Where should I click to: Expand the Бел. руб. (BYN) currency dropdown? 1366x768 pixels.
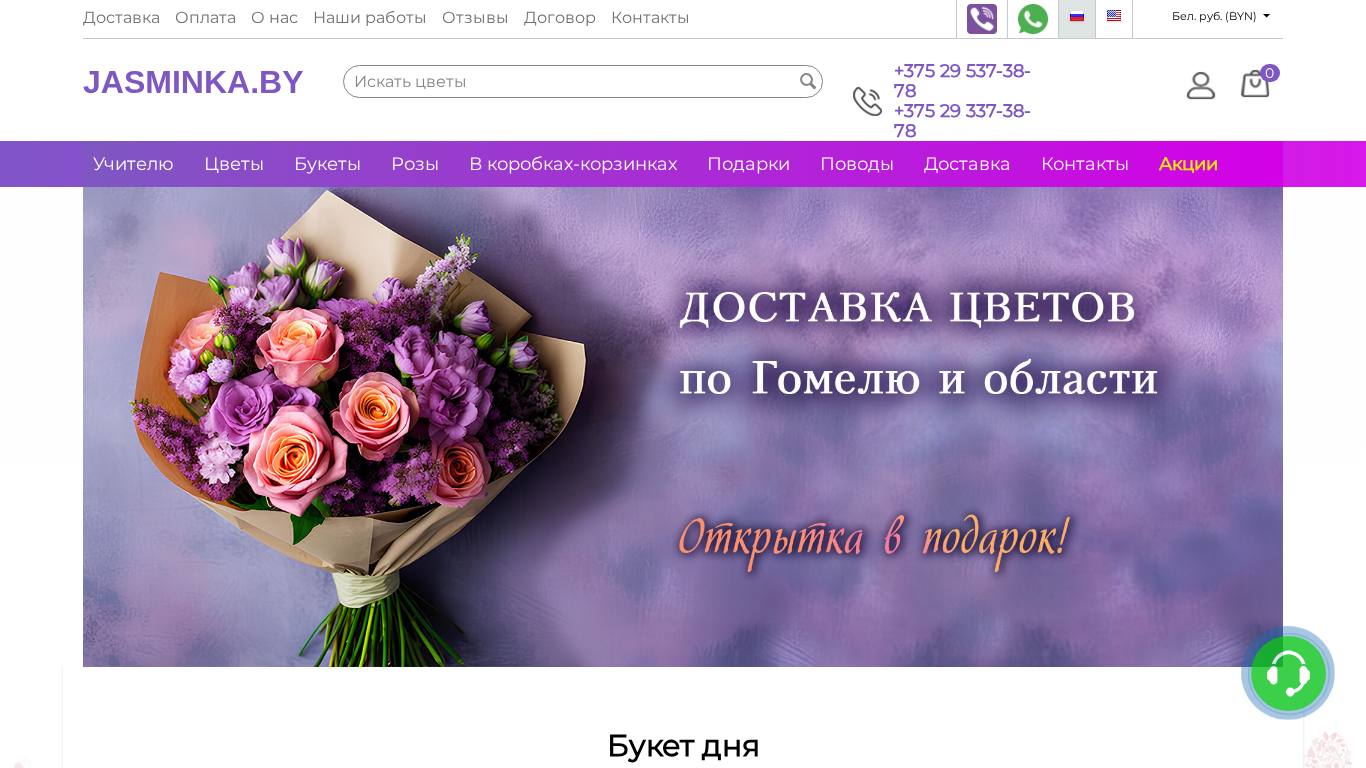click(x=1221, y=17)
